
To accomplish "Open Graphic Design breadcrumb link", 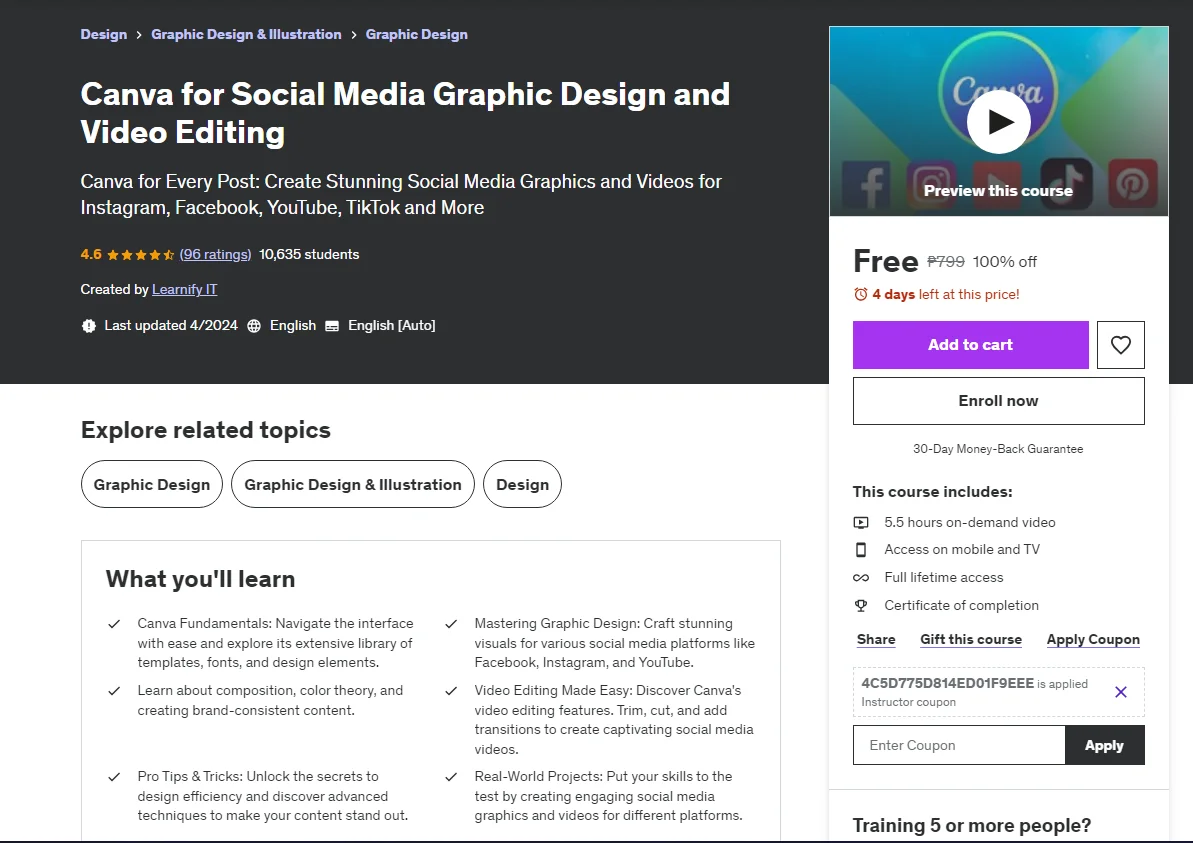I will pyautogui.click(x=416, y=34).
